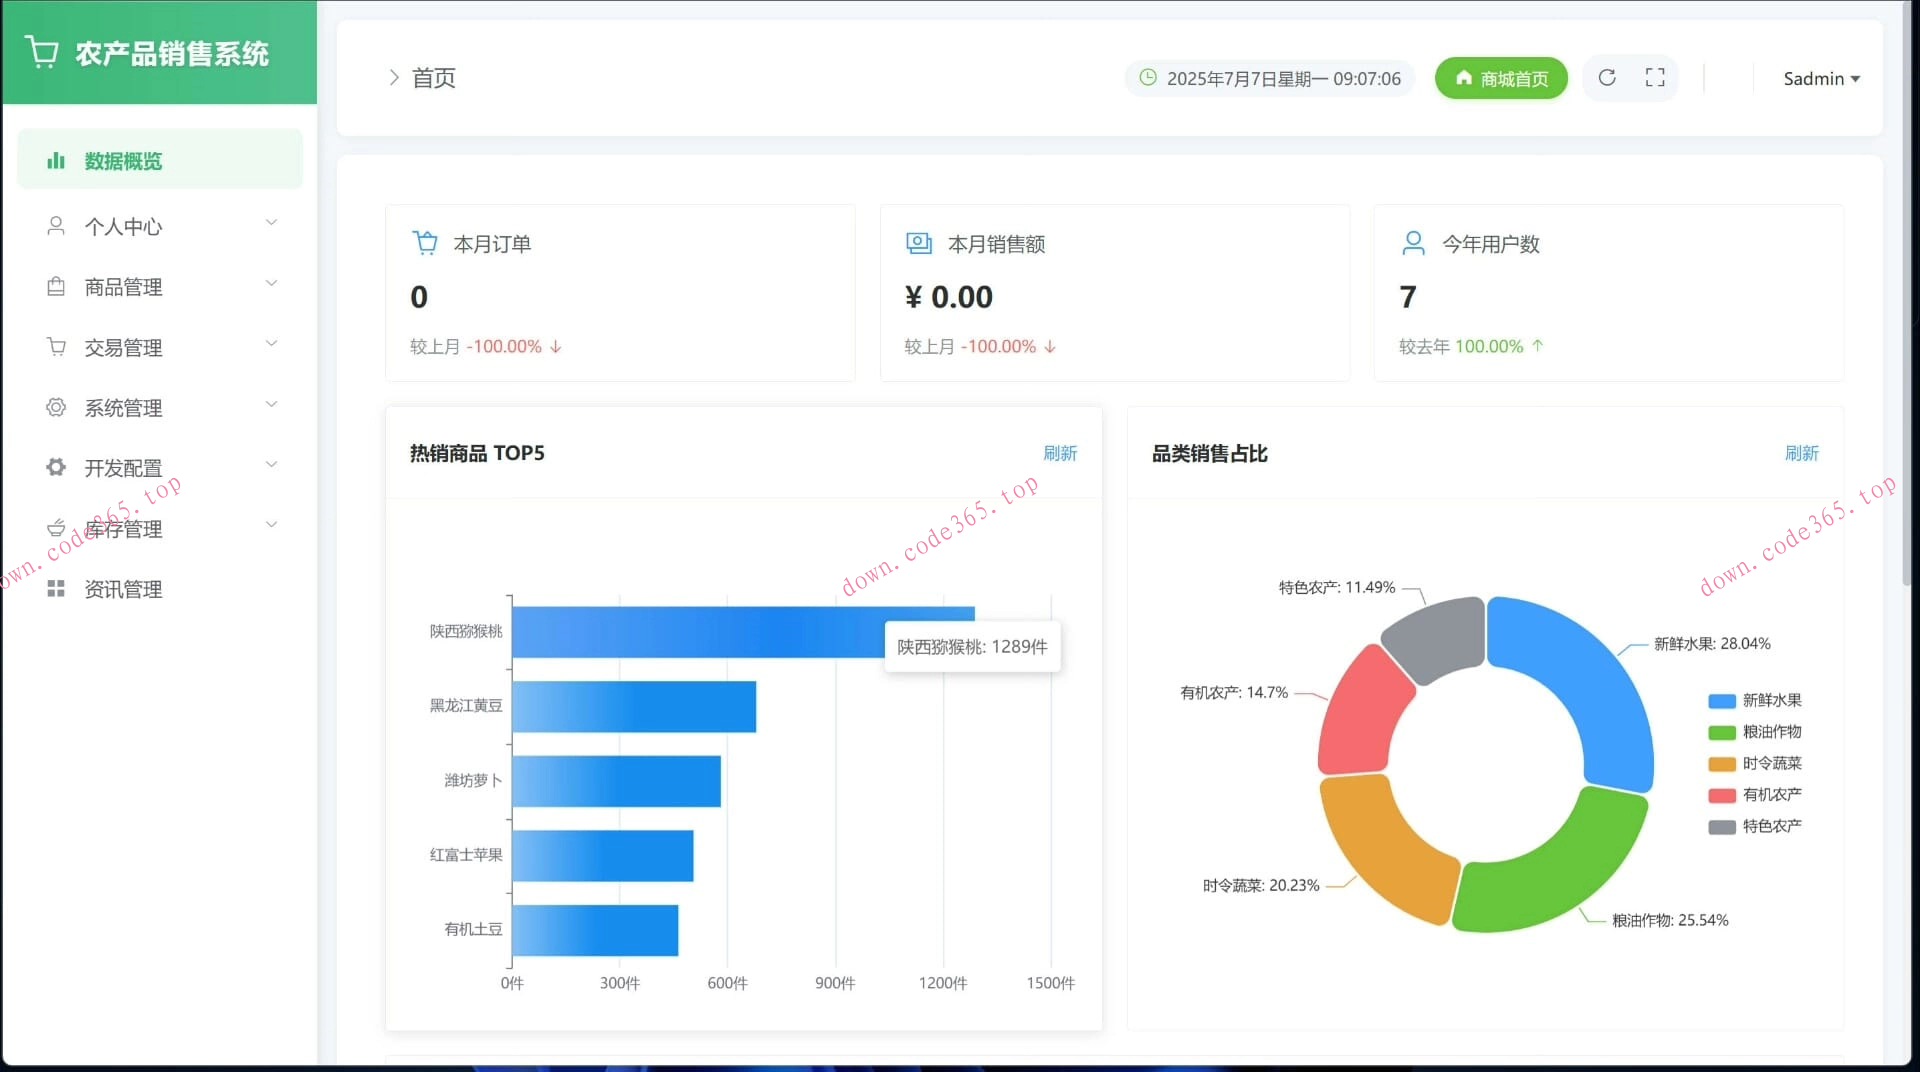This screenshot has height=1072, width=1920.
Task: Expand the 个人中心 menu
Action: click(160, 226)
